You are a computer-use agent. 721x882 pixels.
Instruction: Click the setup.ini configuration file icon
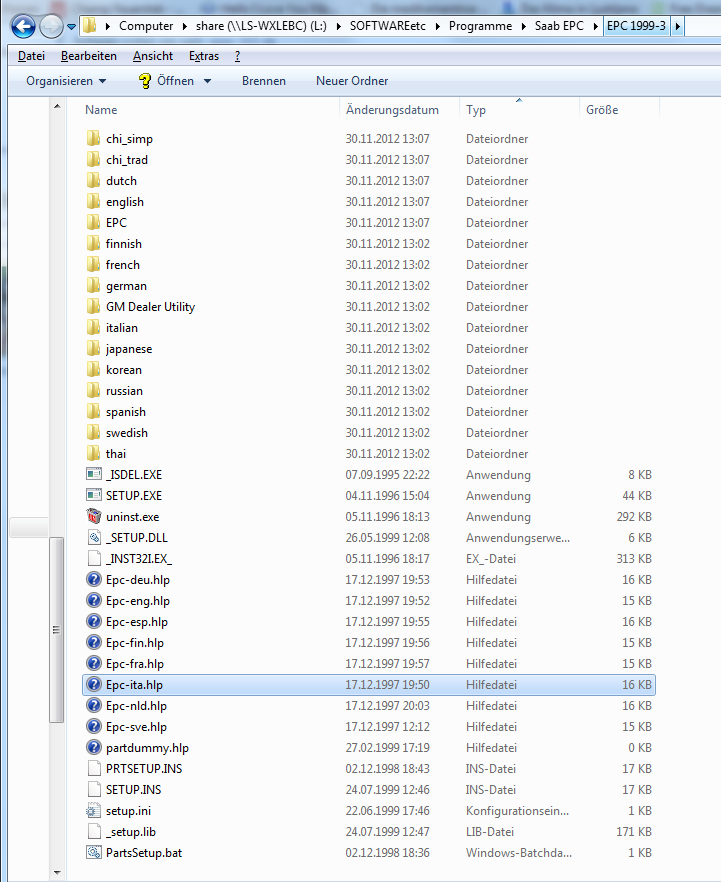point(93,811)
